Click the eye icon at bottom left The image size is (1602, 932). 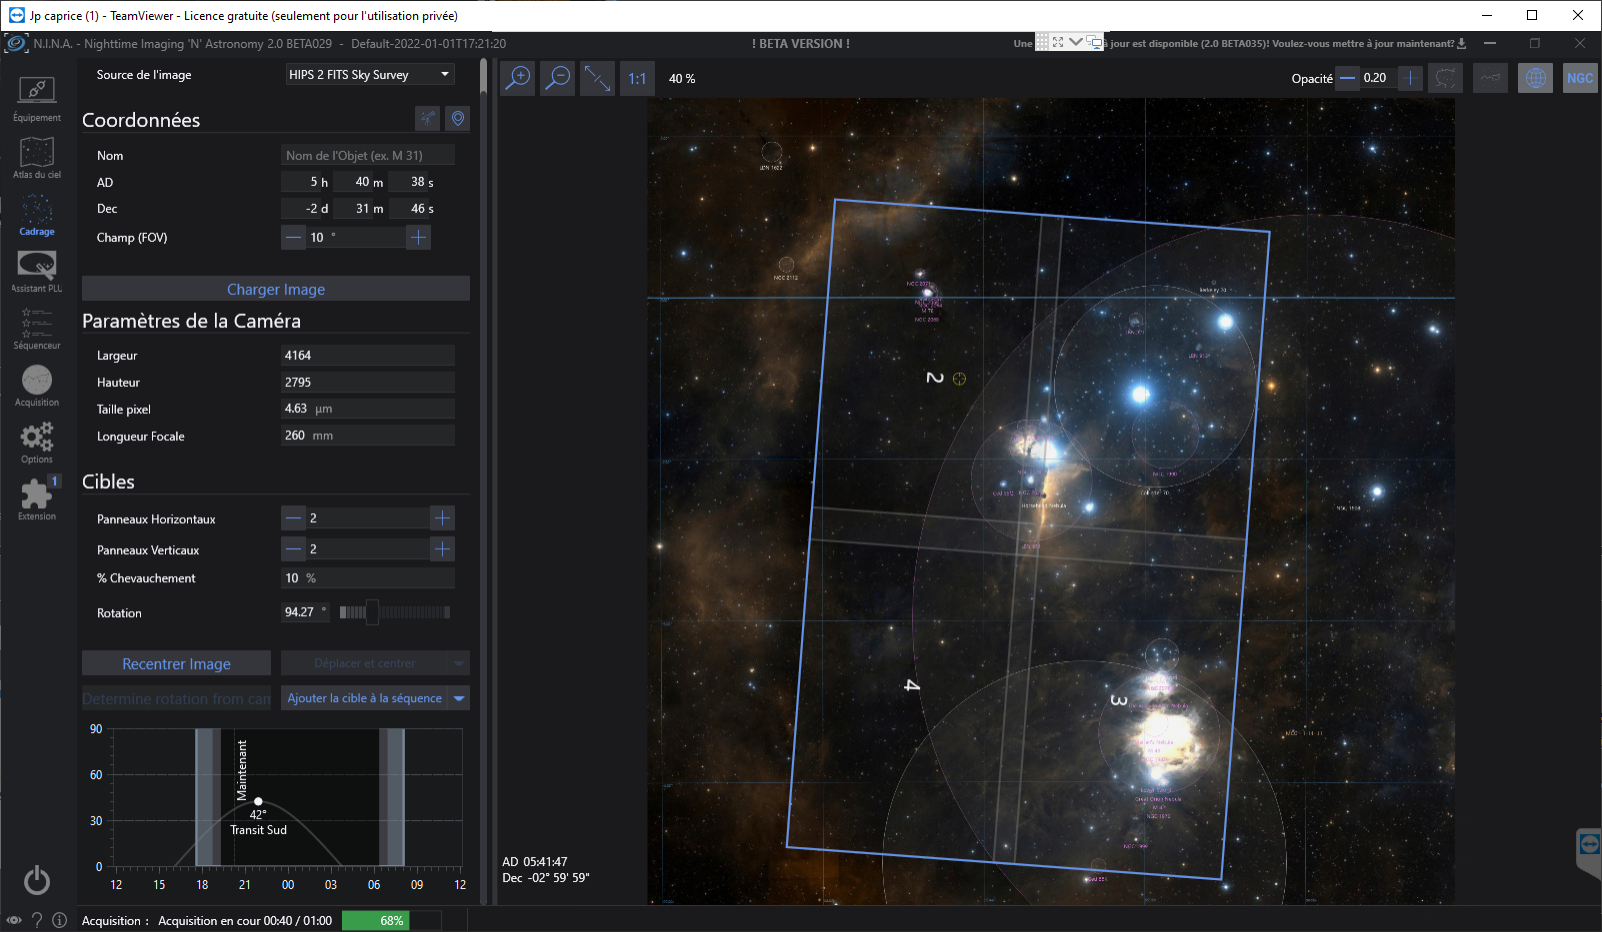14,920
